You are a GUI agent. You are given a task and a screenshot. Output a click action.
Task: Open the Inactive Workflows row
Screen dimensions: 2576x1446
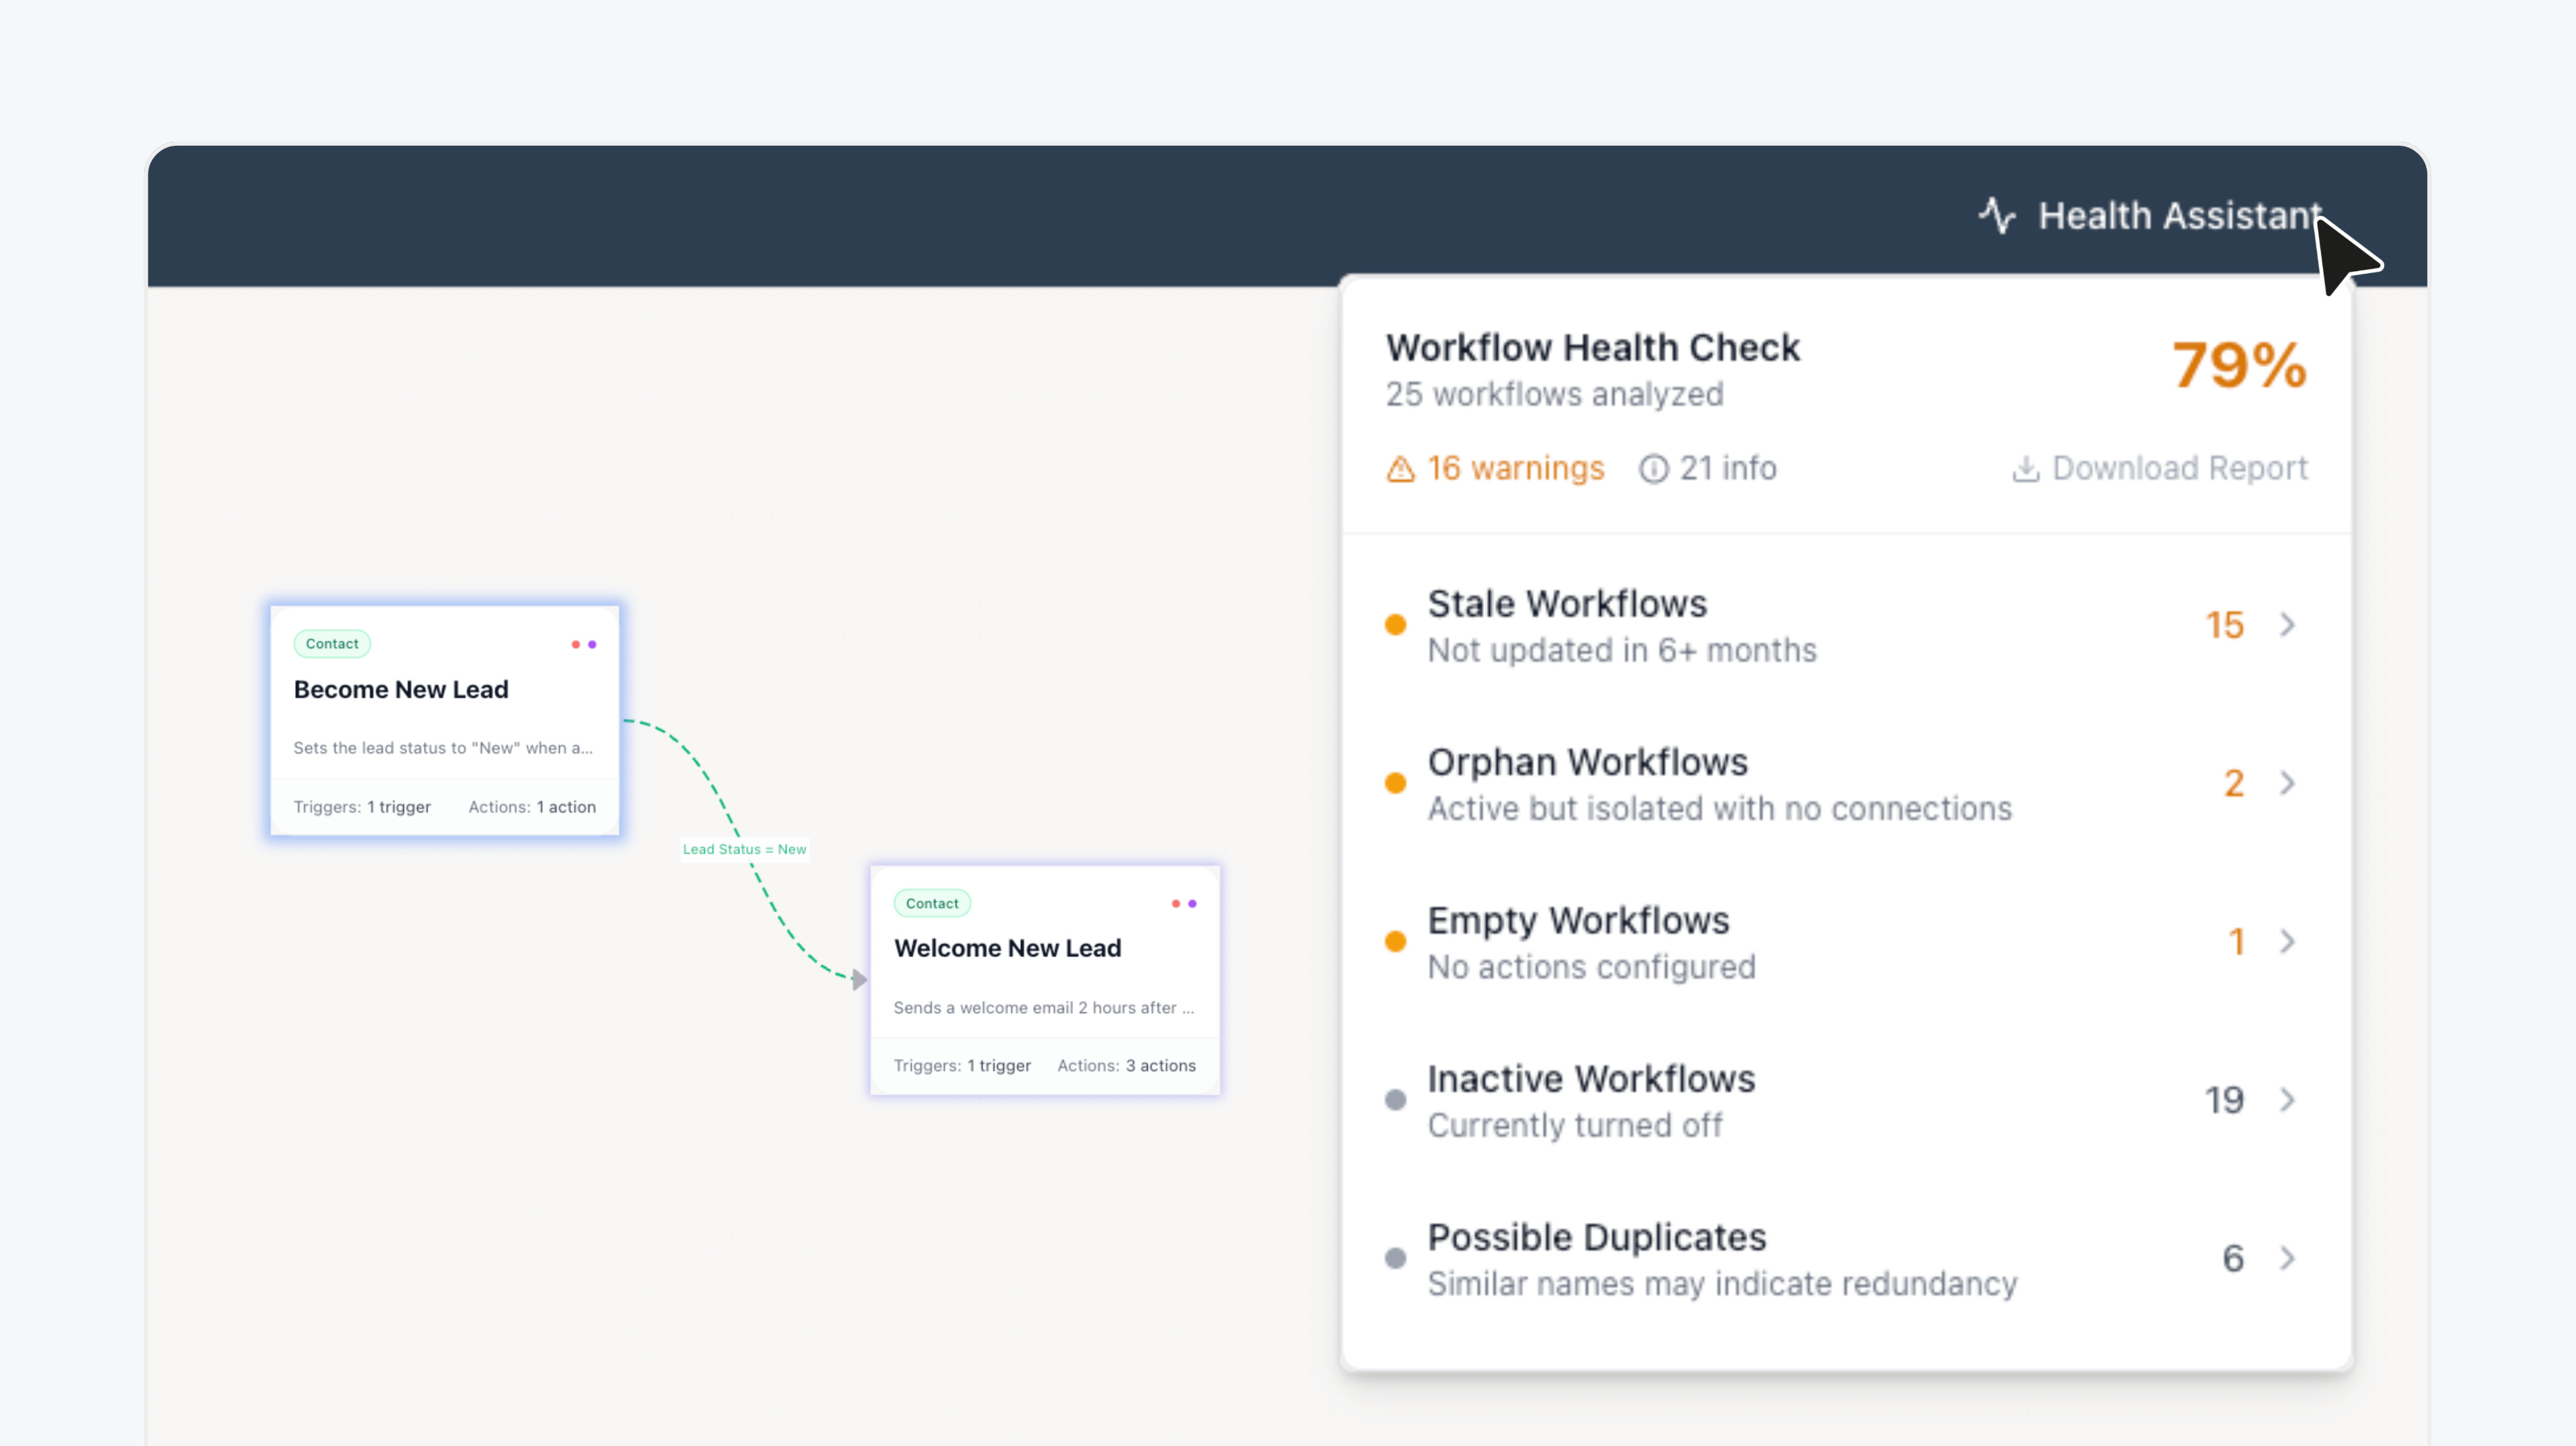pyautogui.click(x=1846, y=1100)
